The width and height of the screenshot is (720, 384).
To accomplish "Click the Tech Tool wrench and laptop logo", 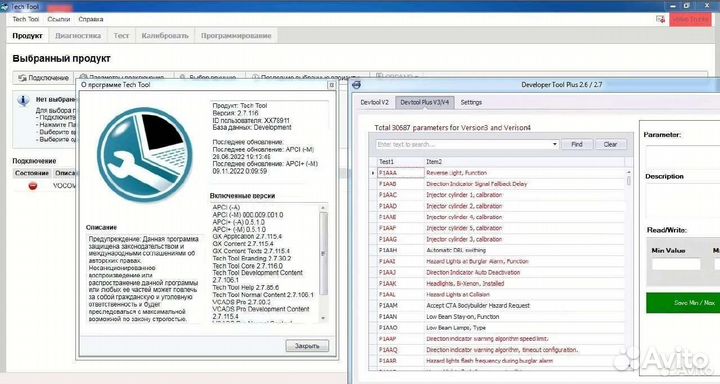I will 145,155.
